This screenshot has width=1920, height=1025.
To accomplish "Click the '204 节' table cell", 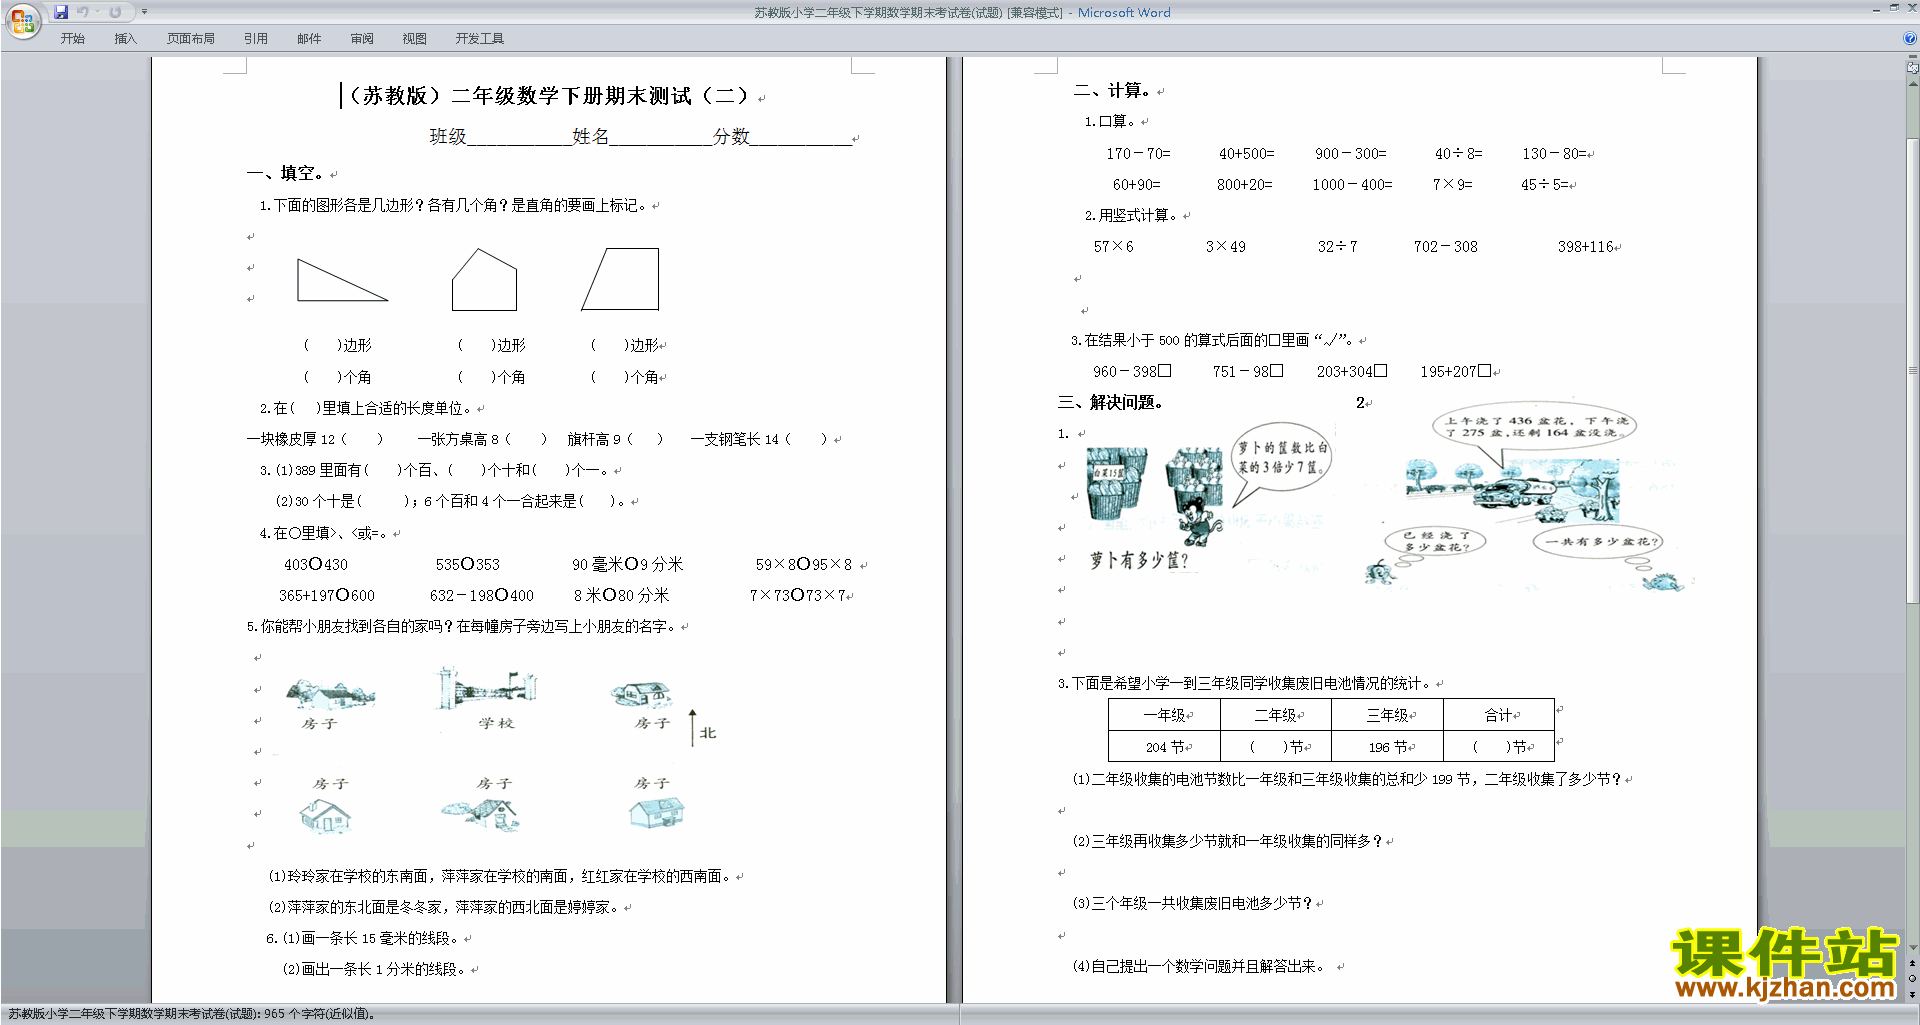I will tap(1165, 747).
